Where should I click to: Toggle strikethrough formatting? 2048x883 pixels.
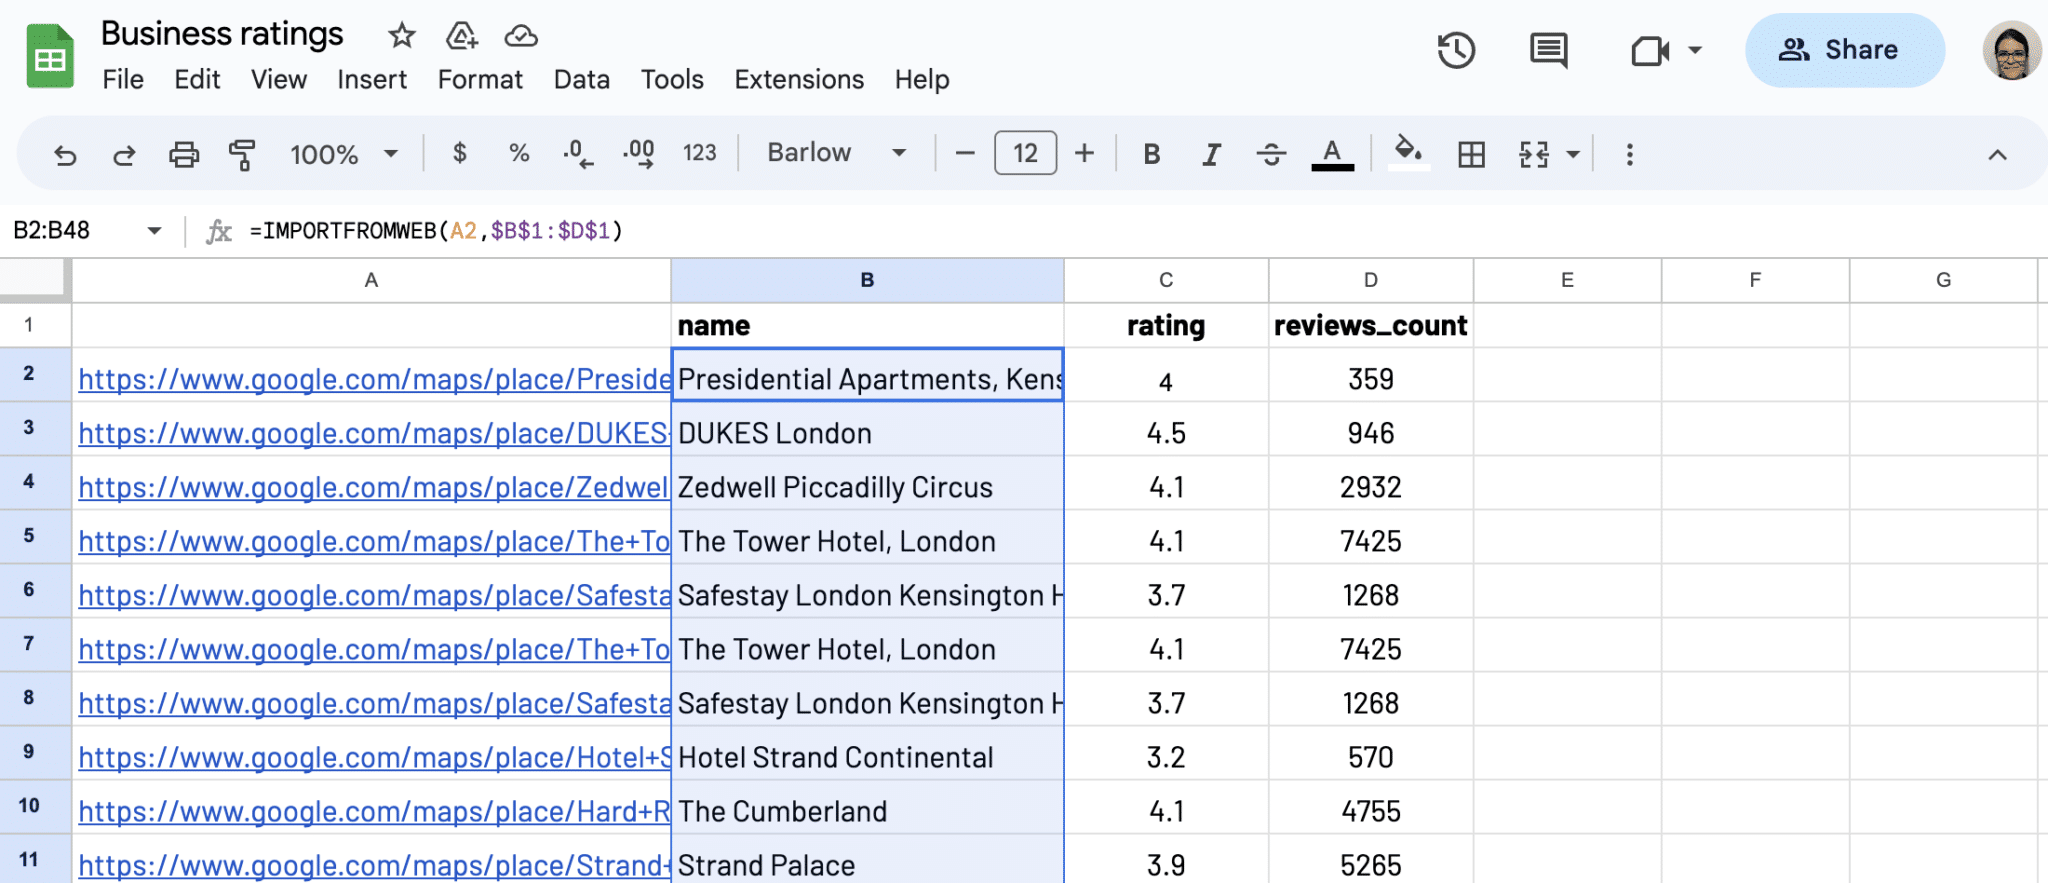[1271, 154]
